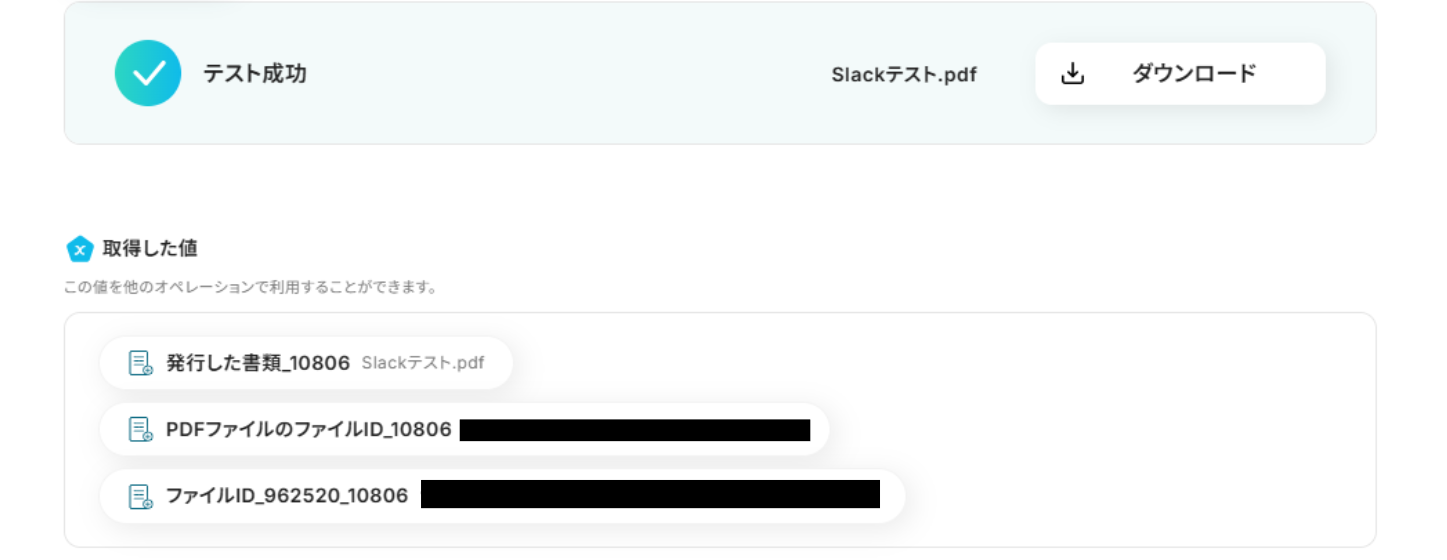The image size is (1447, 560).
Task: Select the PDFファイルのファイルID_10806 value label
Action: [x=309, y=430]
